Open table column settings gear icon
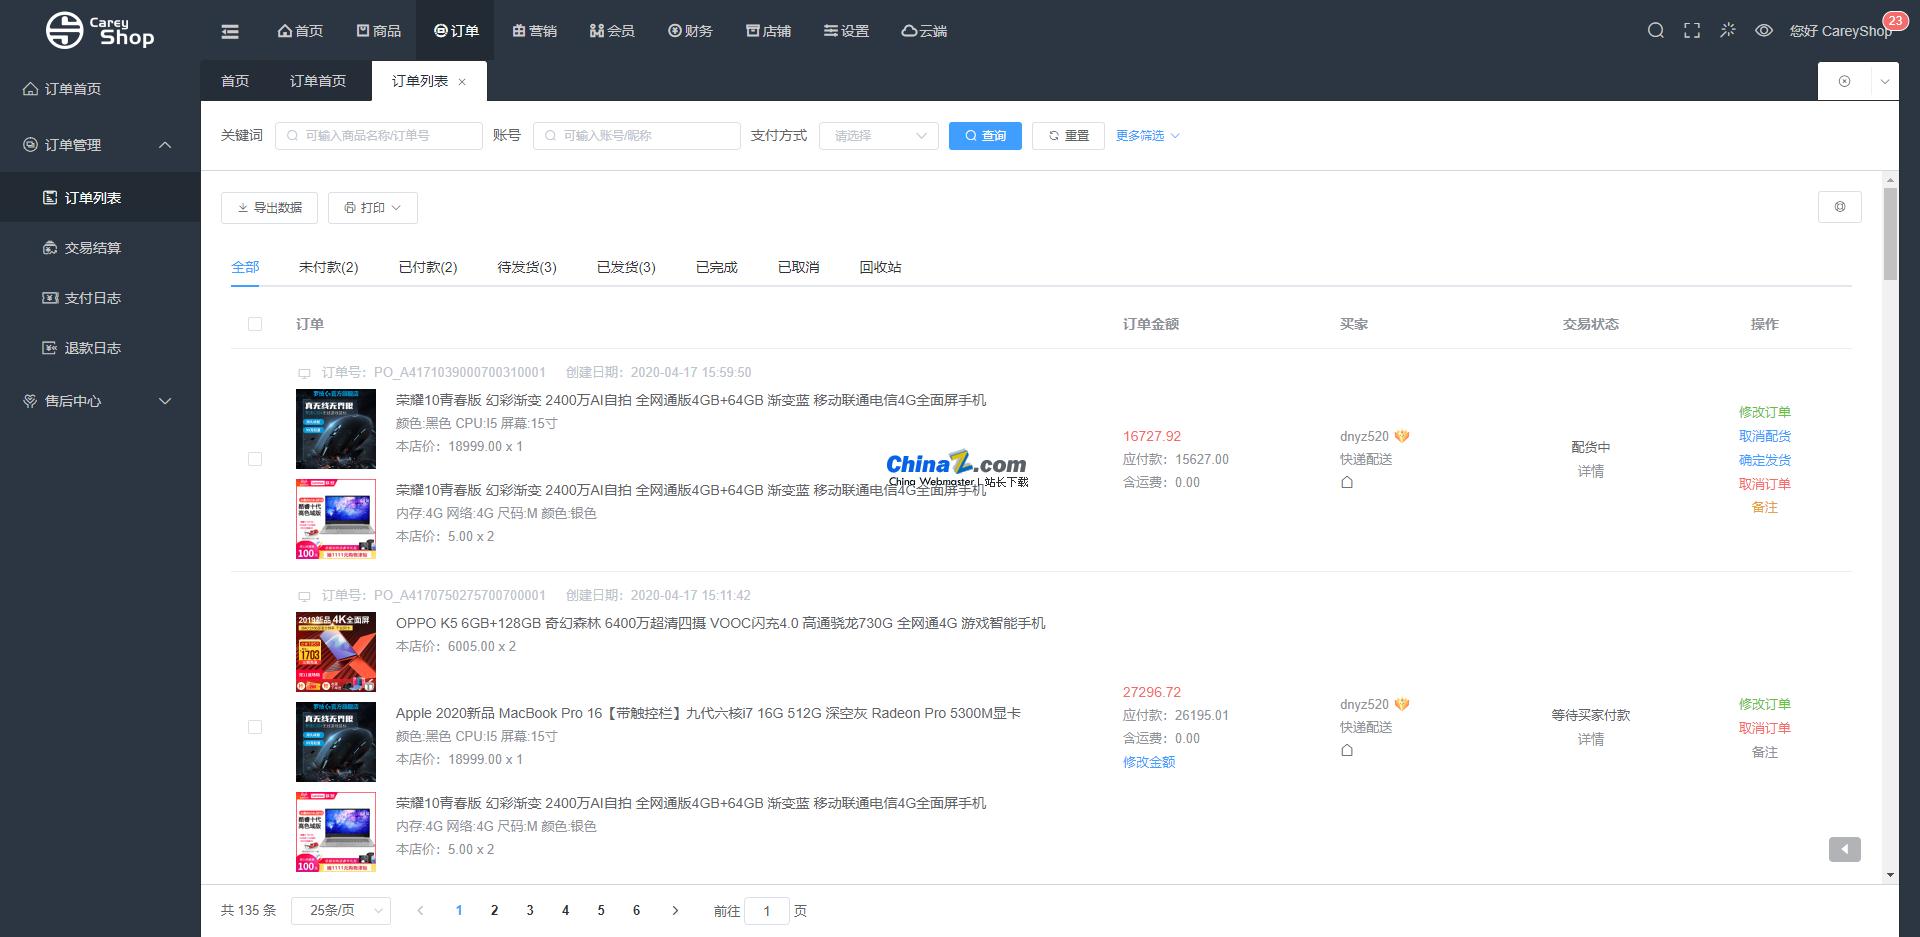Image resolution: width=1920 pixels, height=937 pixels. pos(1840,207)
